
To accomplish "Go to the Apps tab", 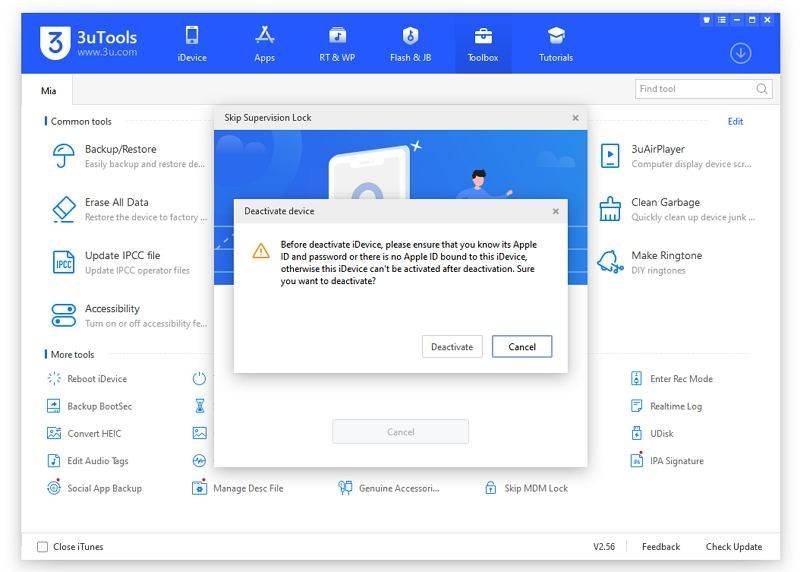I will [264, 44].
